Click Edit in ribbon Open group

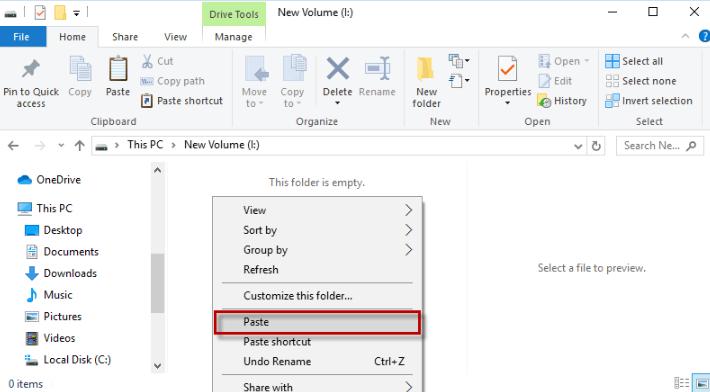555,81
